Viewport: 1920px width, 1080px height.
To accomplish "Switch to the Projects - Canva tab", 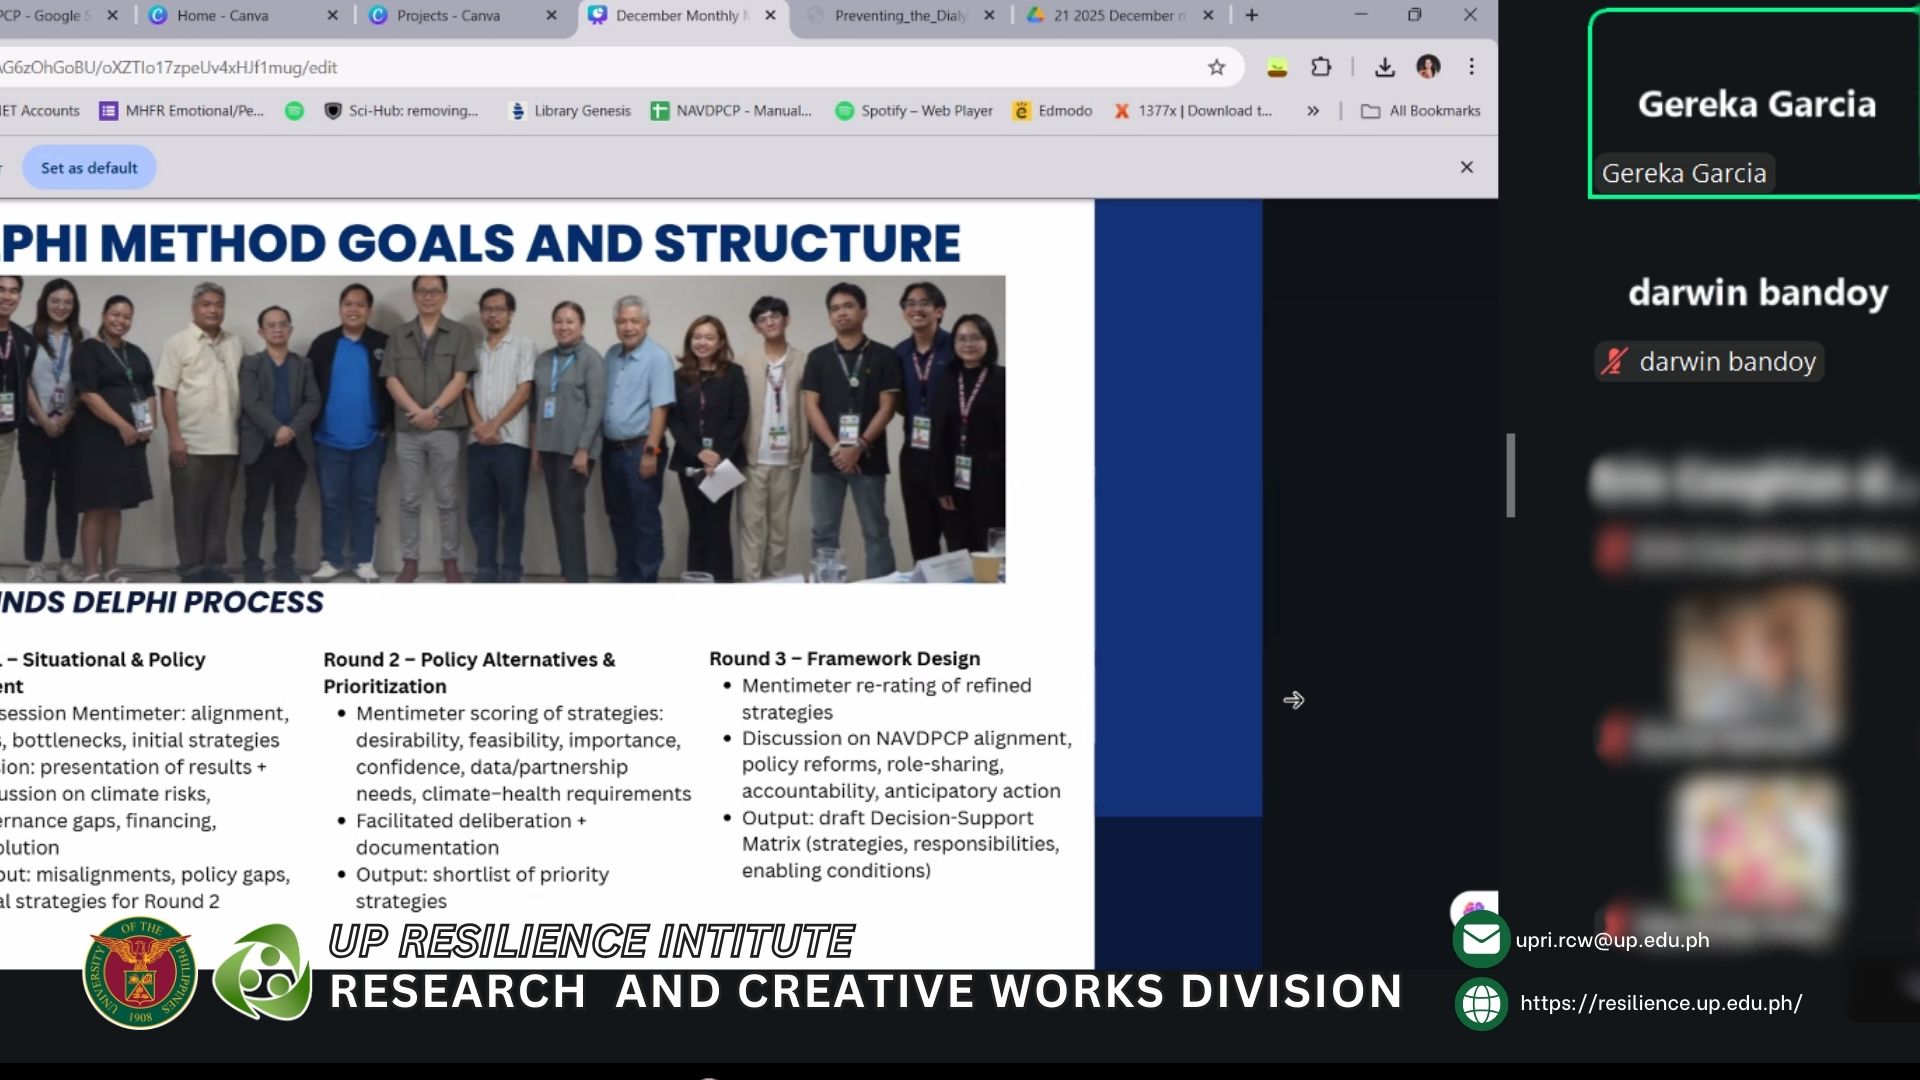I will tap(448, 16).
